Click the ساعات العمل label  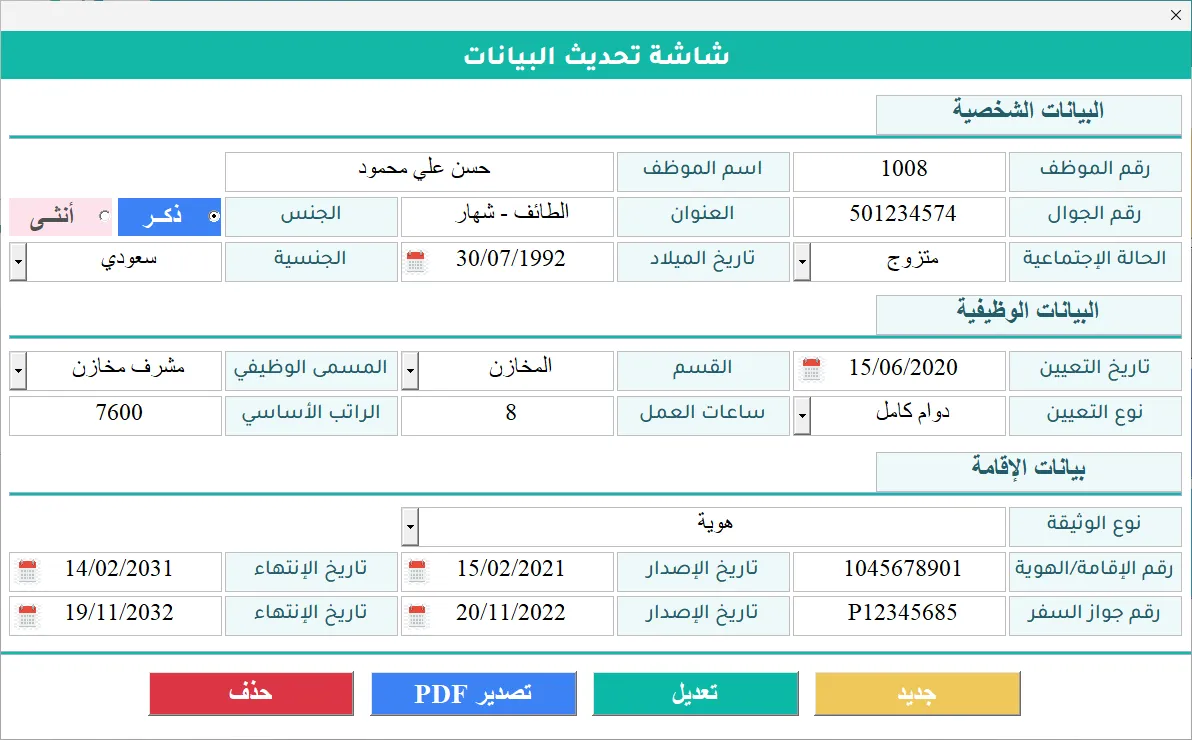click(703, 415)
